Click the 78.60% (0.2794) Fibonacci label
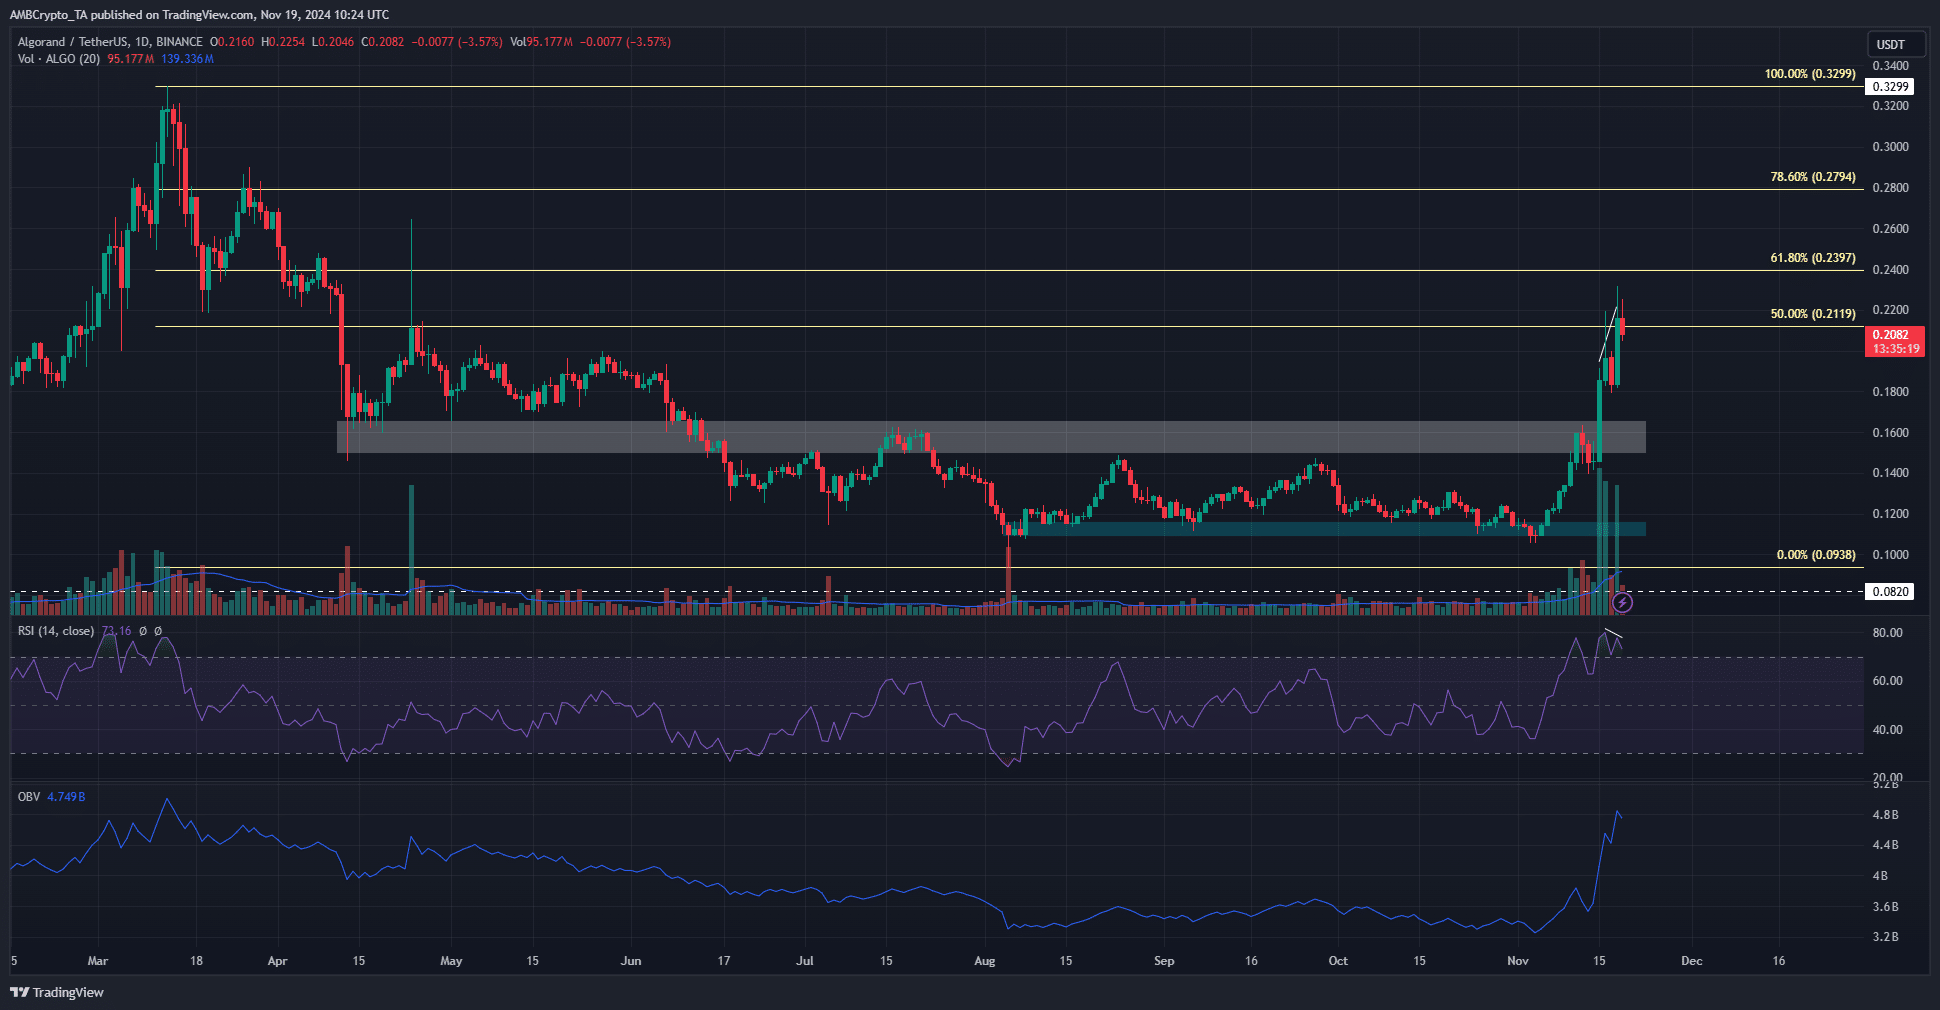Screen dimensions: 1940x1010 click(1813, 177)
